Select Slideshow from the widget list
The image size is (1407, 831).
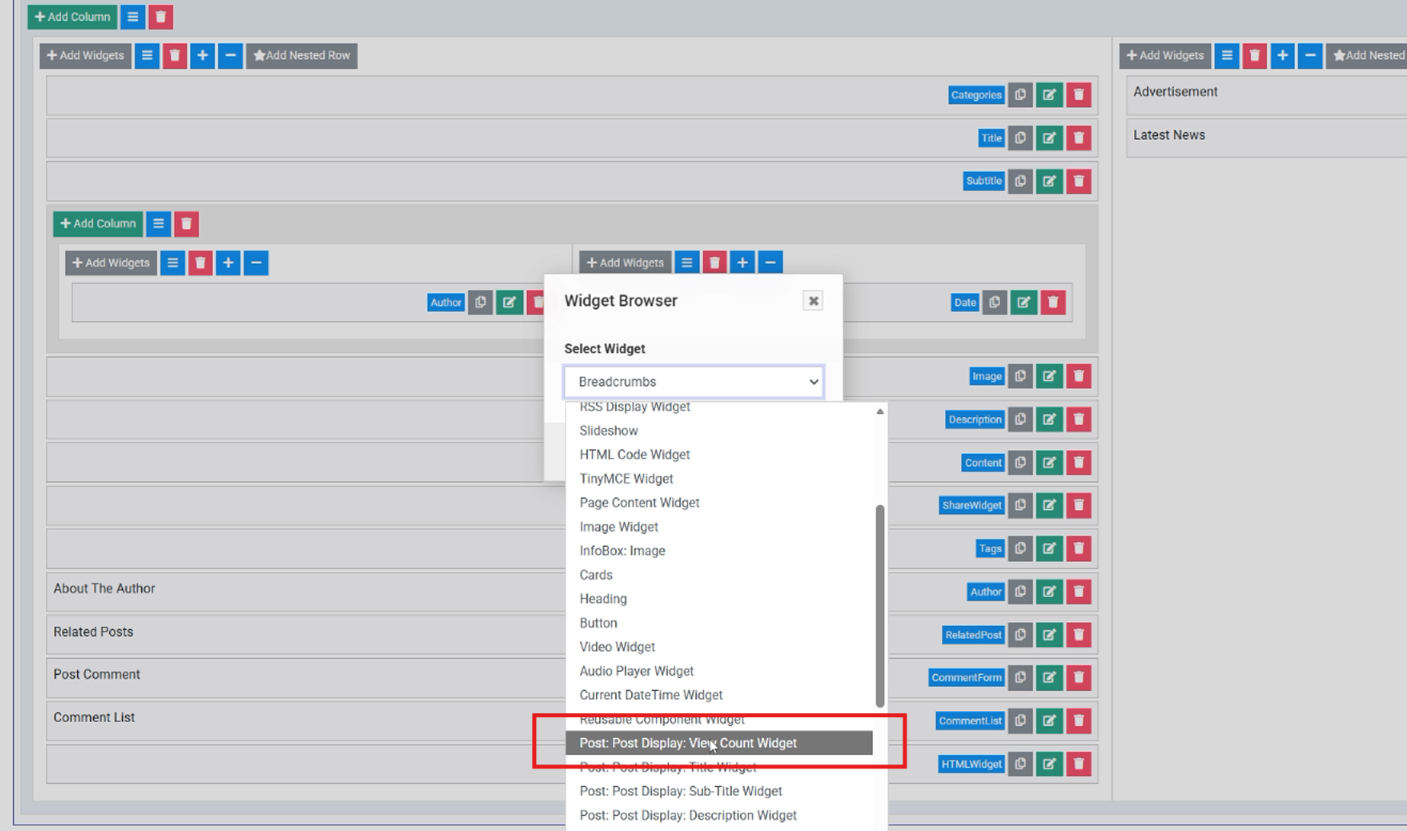click(x=609, y=430)
